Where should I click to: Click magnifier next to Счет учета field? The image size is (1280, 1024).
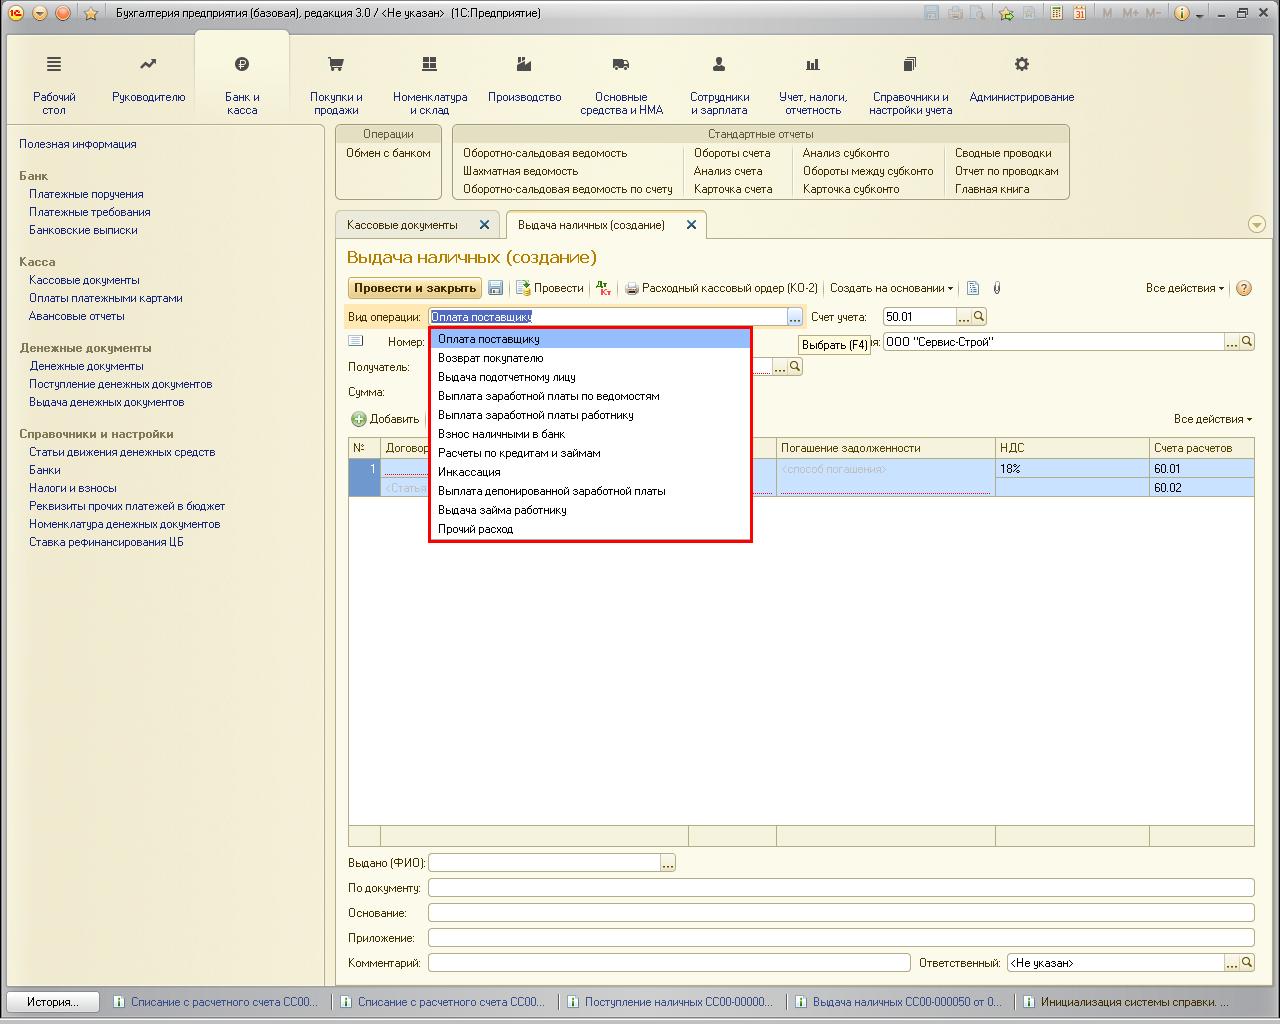click(979, 317)
